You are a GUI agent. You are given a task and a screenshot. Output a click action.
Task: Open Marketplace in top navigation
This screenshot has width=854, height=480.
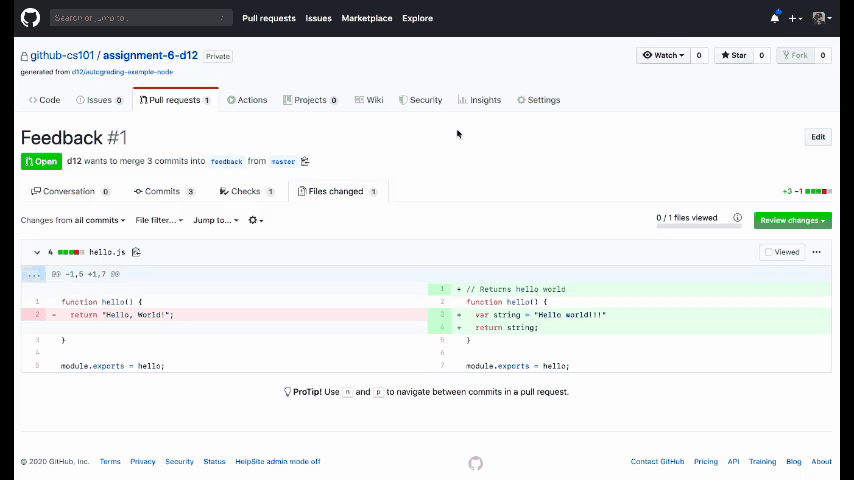coord(367,18)
